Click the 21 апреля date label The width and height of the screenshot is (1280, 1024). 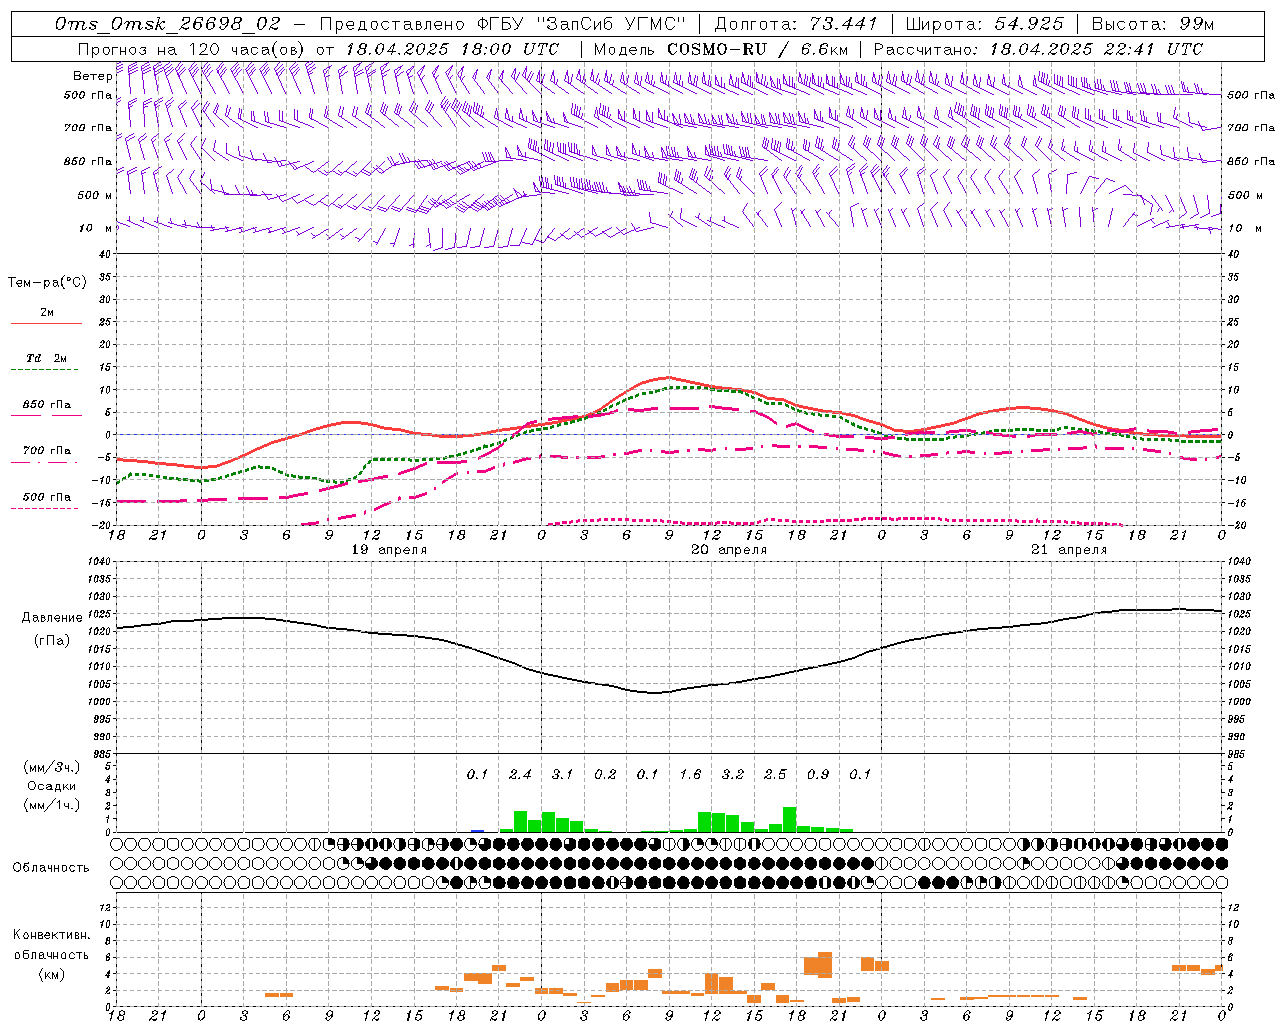(x=1069, y=550)
